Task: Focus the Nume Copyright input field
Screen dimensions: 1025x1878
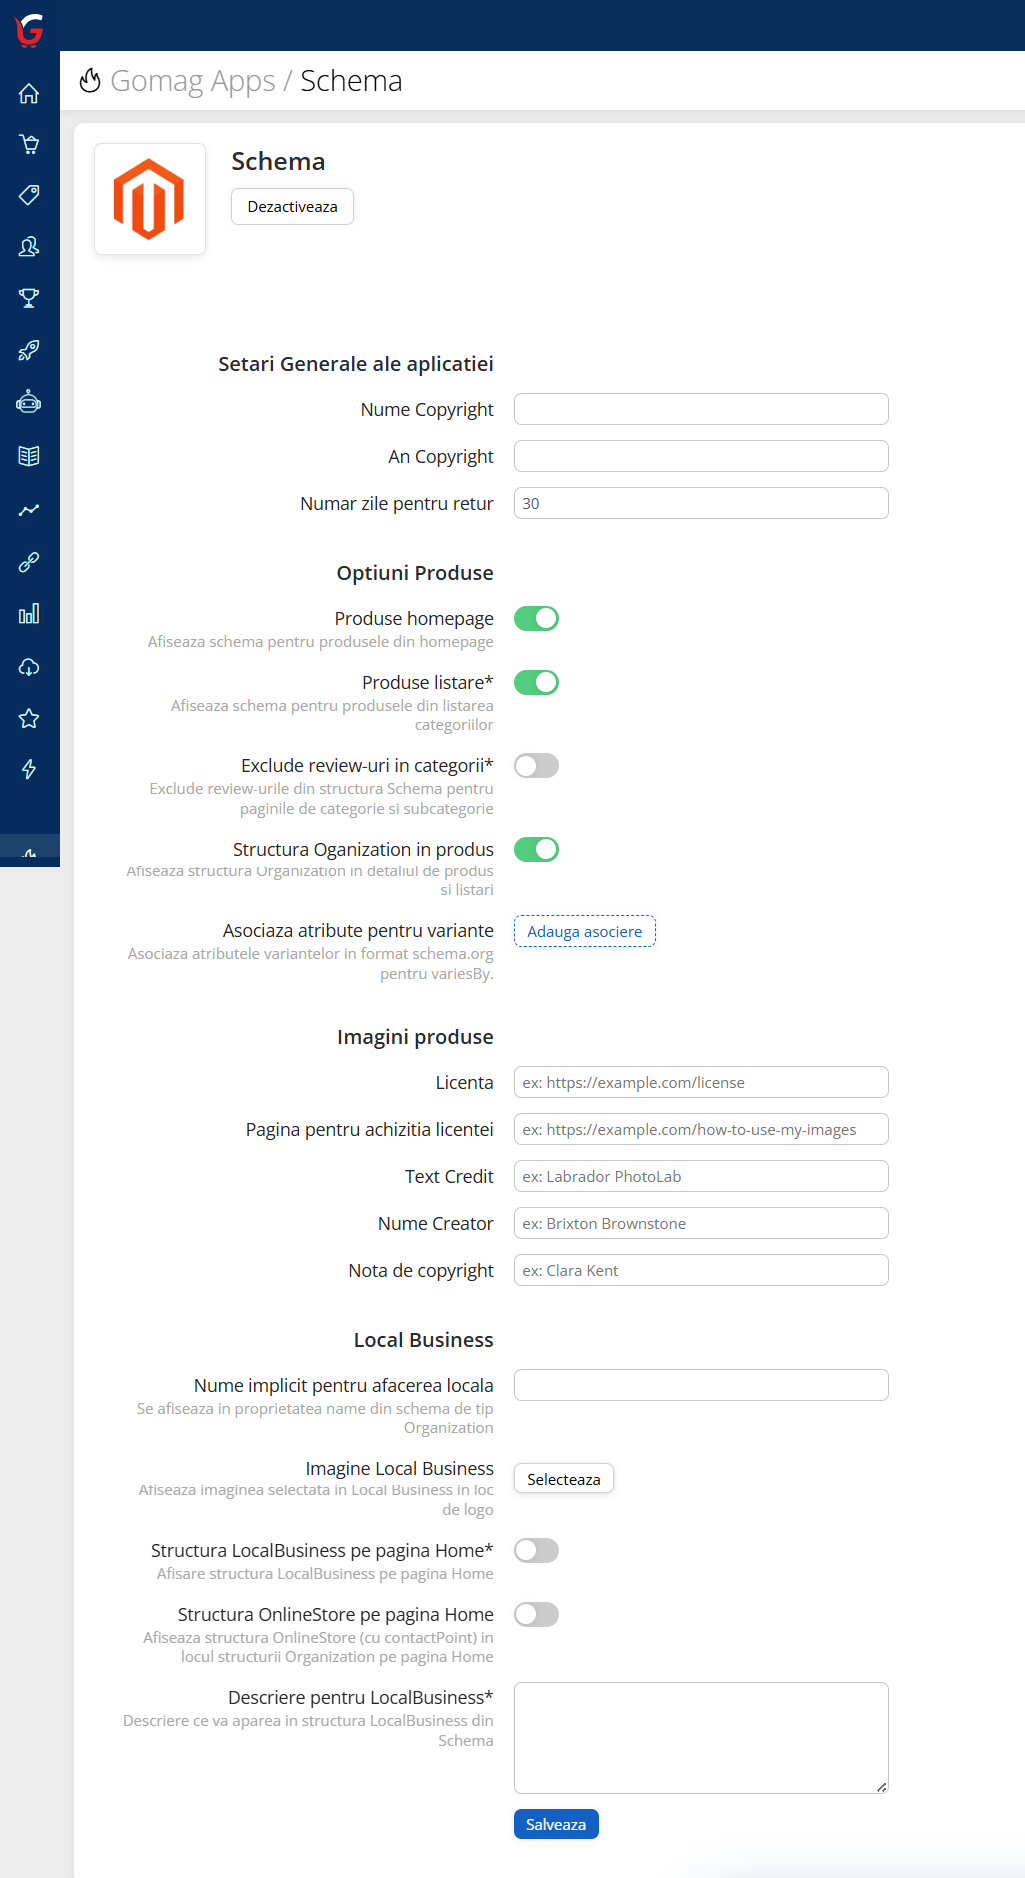Action: [701, 409]
